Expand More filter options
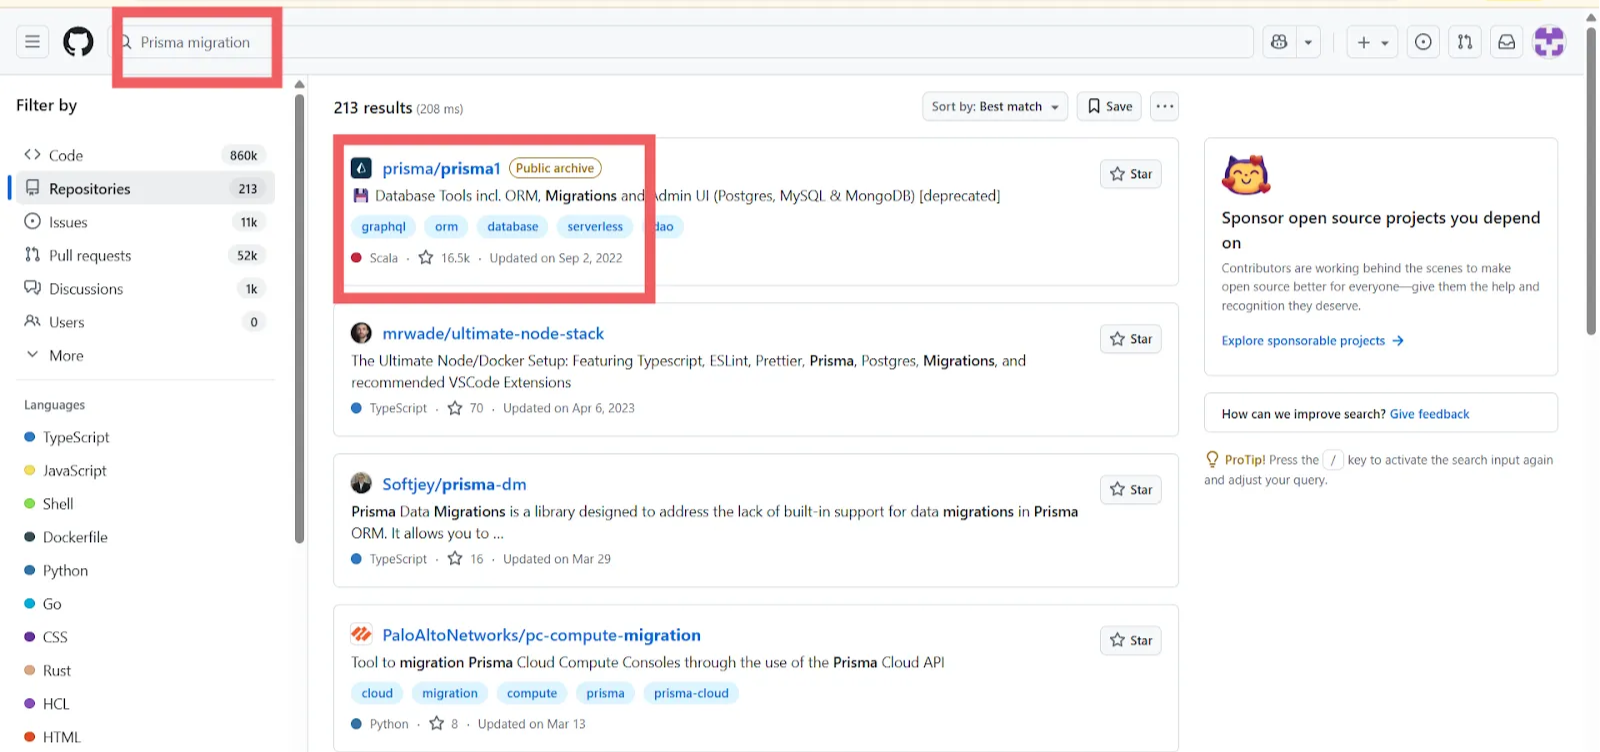This screenshot has height=752, width=1600. pyautogui.click(x=145, y=355)
